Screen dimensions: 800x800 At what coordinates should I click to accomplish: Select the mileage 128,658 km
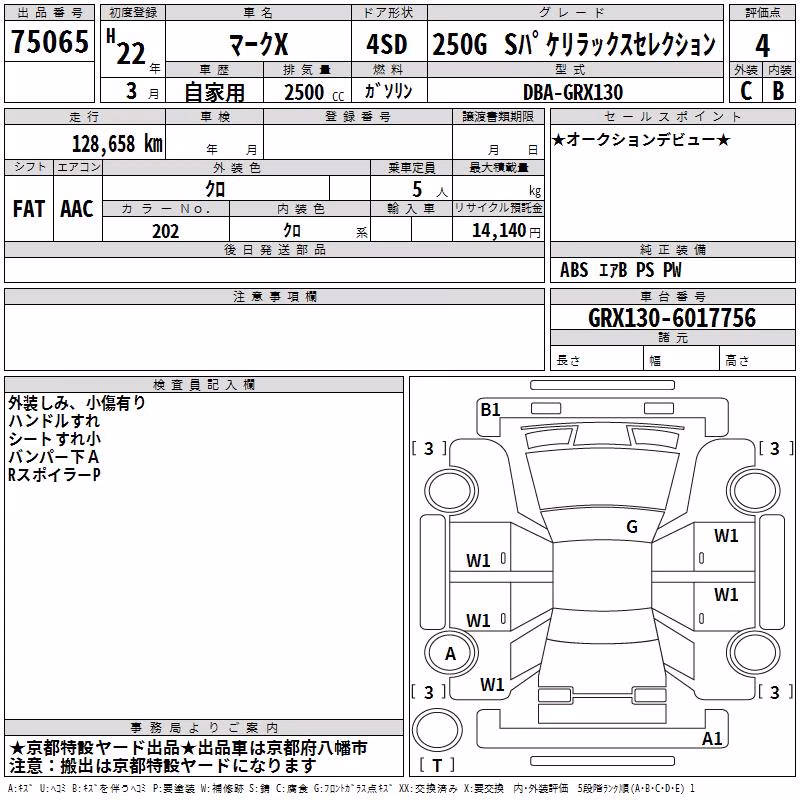tap(117, 144)
